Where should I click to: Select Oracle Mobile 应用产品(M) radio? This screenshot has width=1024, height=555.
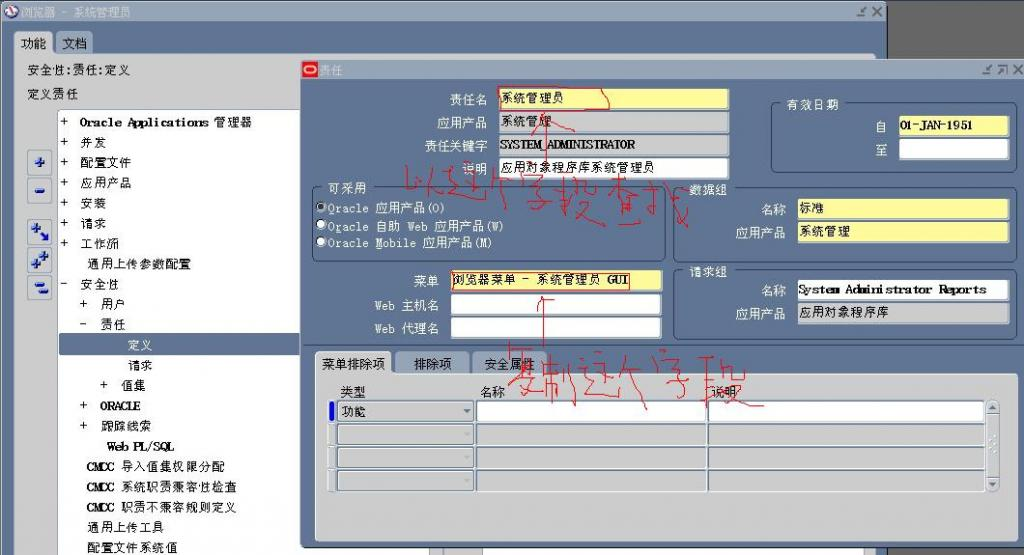pos(321,242)
